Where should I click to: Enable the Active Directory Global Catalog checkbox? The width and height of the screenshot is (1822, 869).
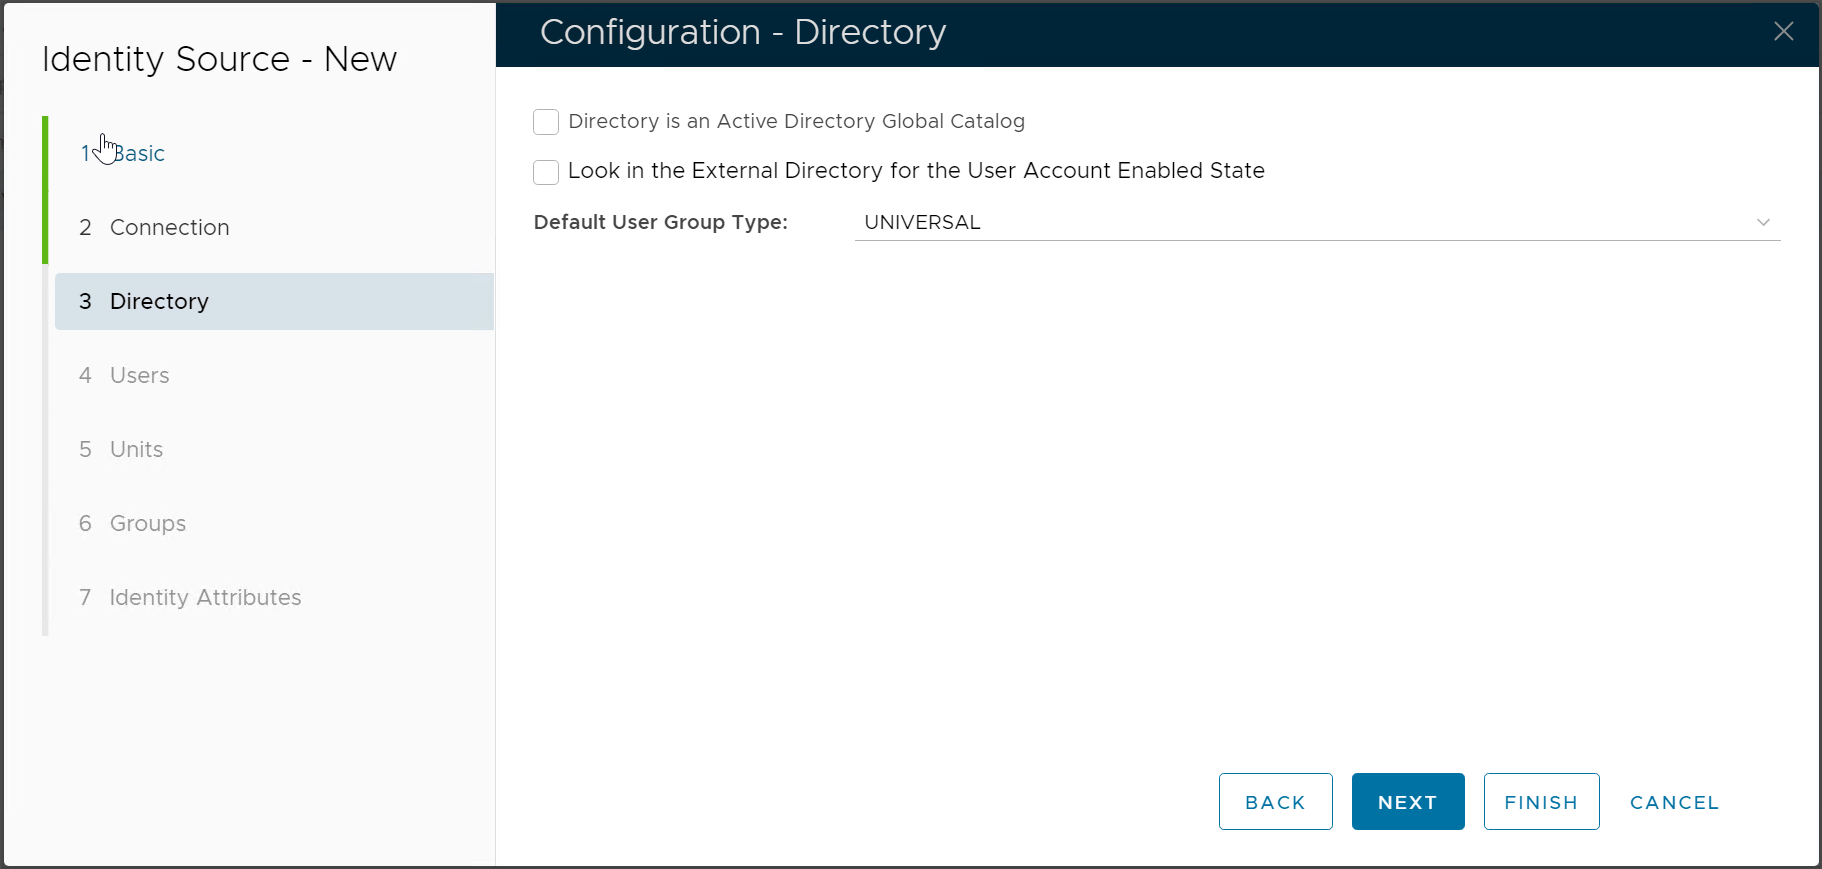click(x=546, y=122)
